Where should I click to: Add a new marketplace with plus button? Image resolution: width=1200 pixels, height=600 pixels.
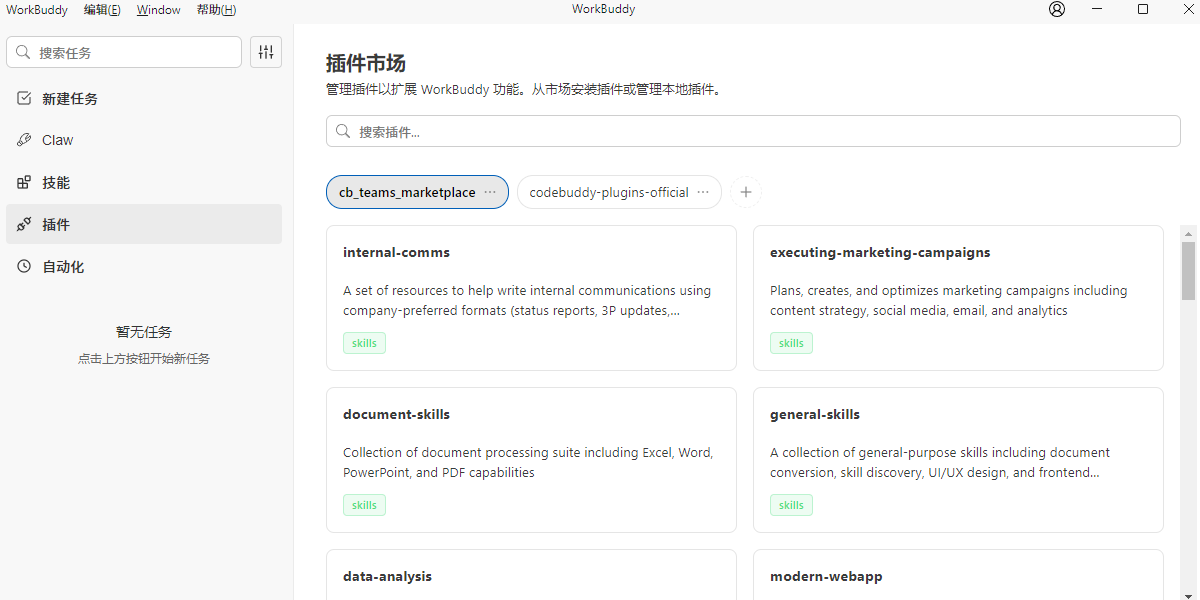pyautogui.click(x=746, y=192)
